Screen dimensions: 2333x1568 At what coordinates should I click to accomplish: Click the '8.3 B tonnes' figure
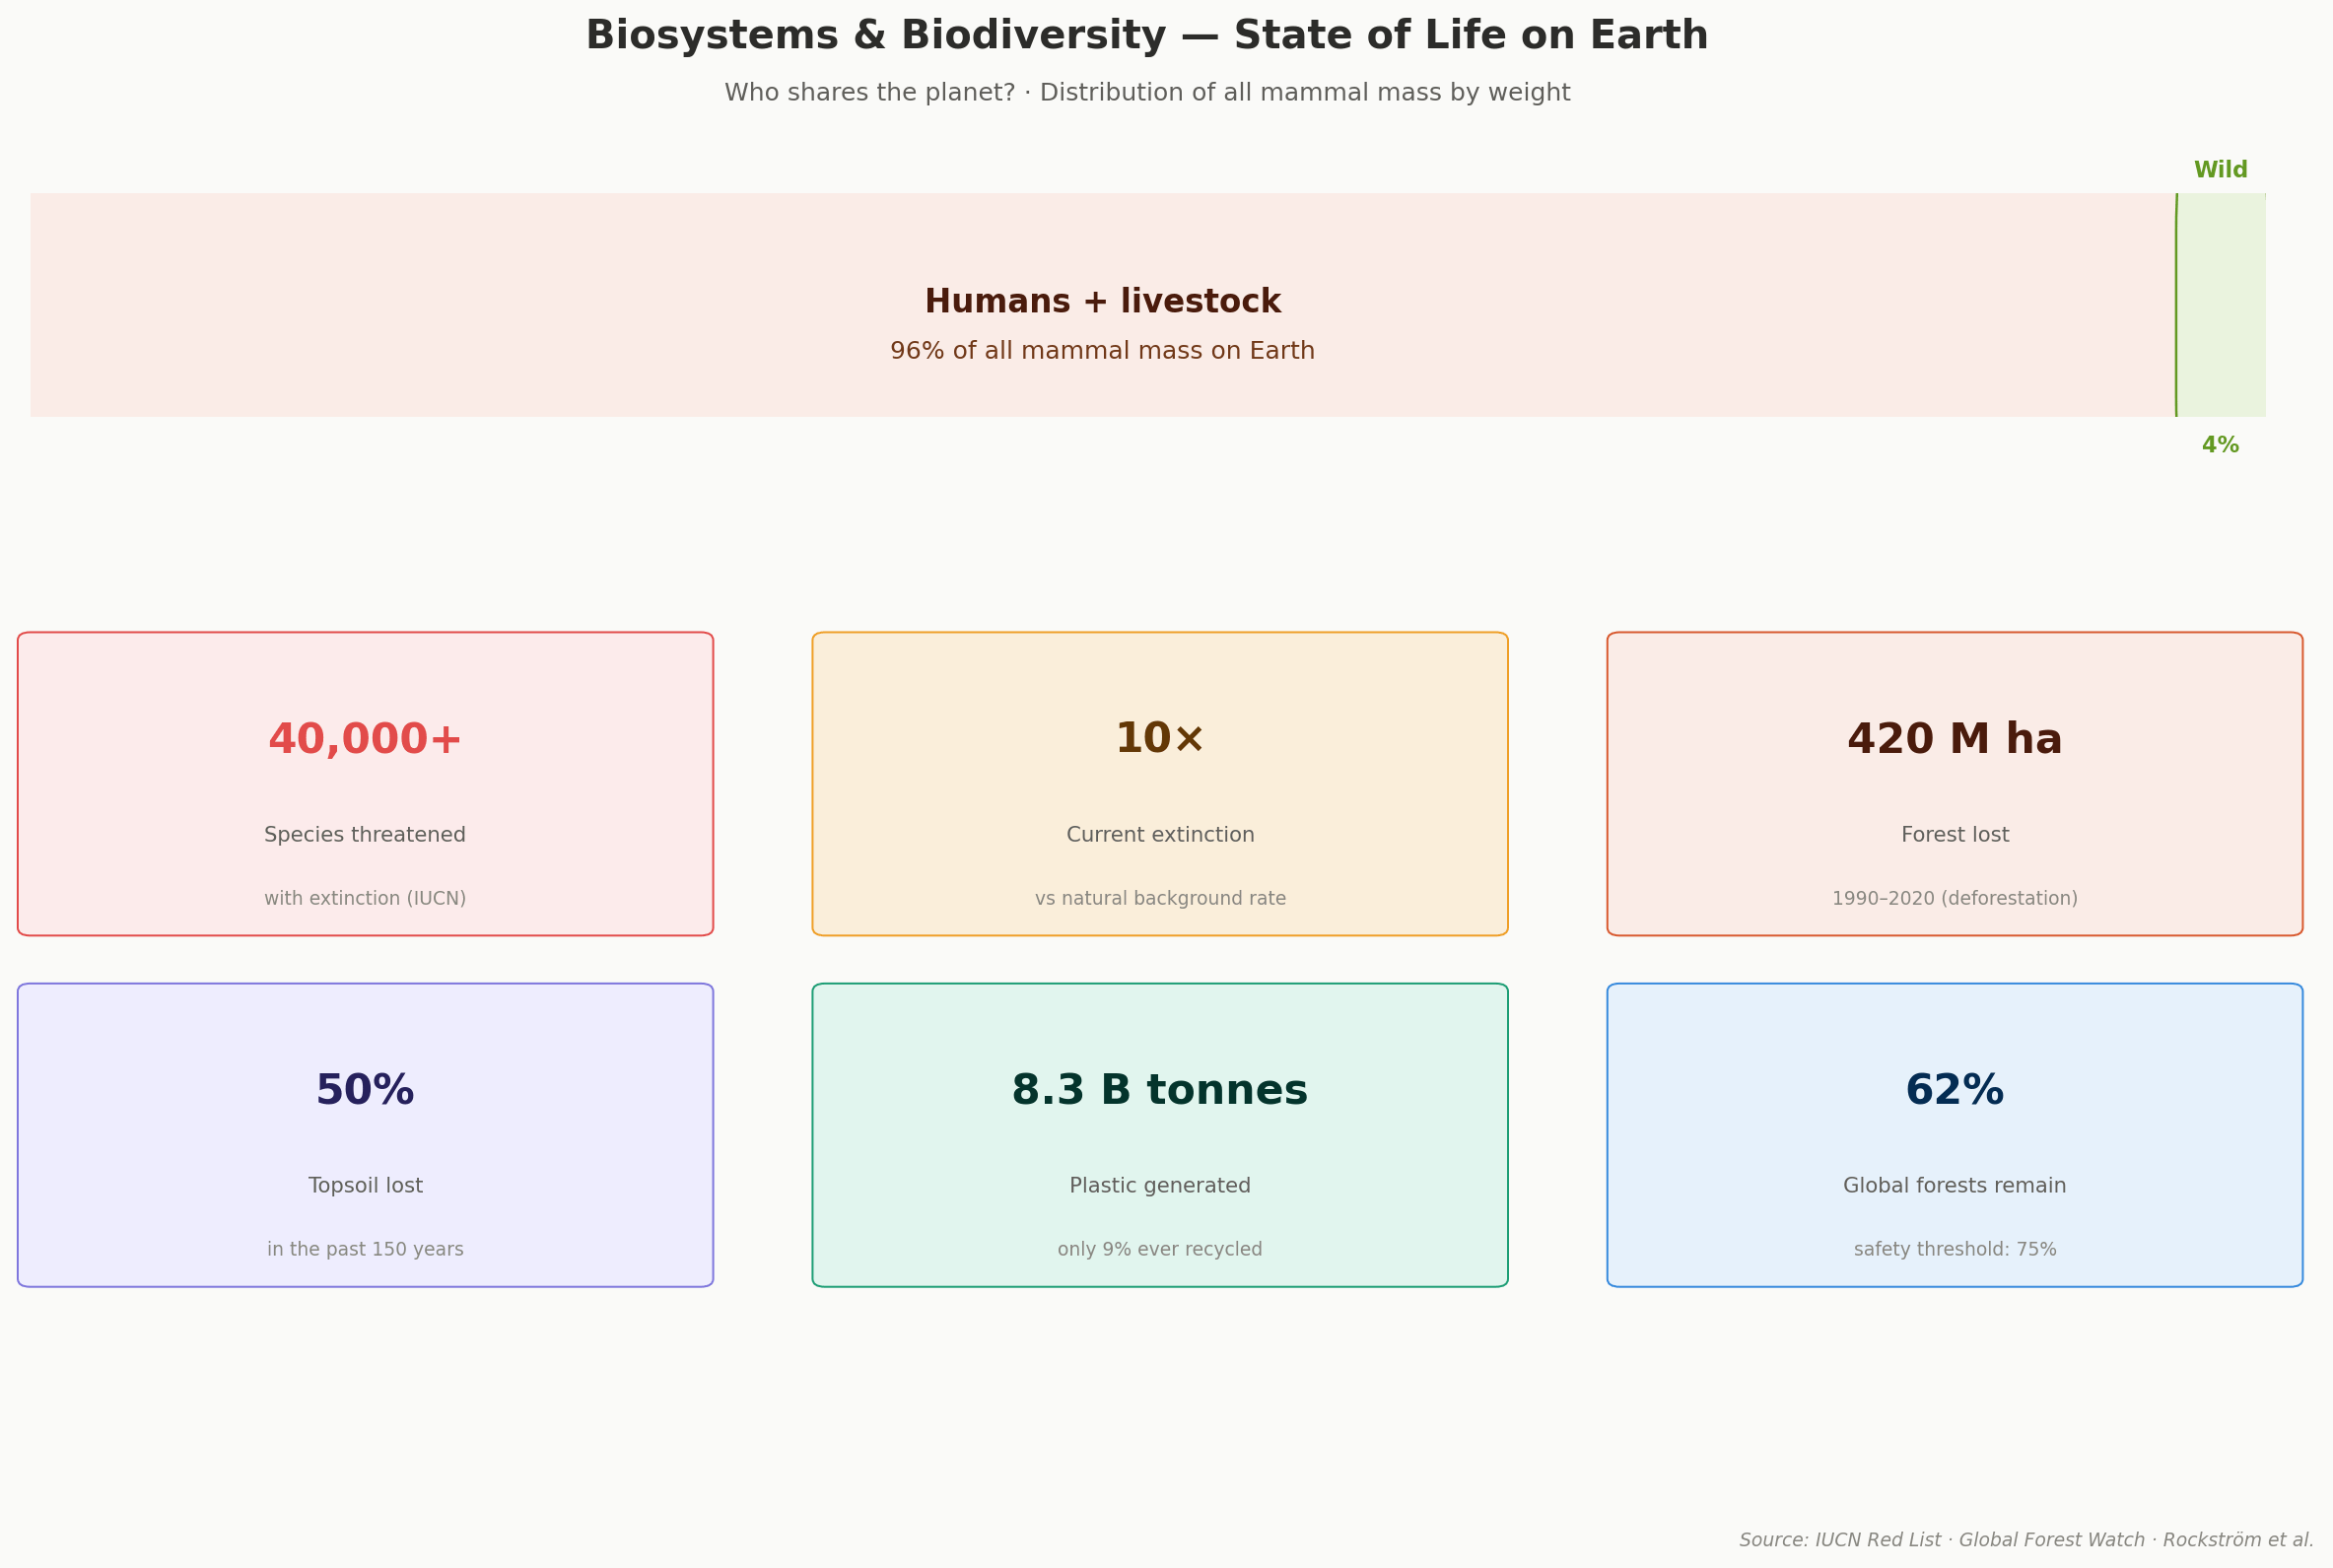coord(1160,1091)
